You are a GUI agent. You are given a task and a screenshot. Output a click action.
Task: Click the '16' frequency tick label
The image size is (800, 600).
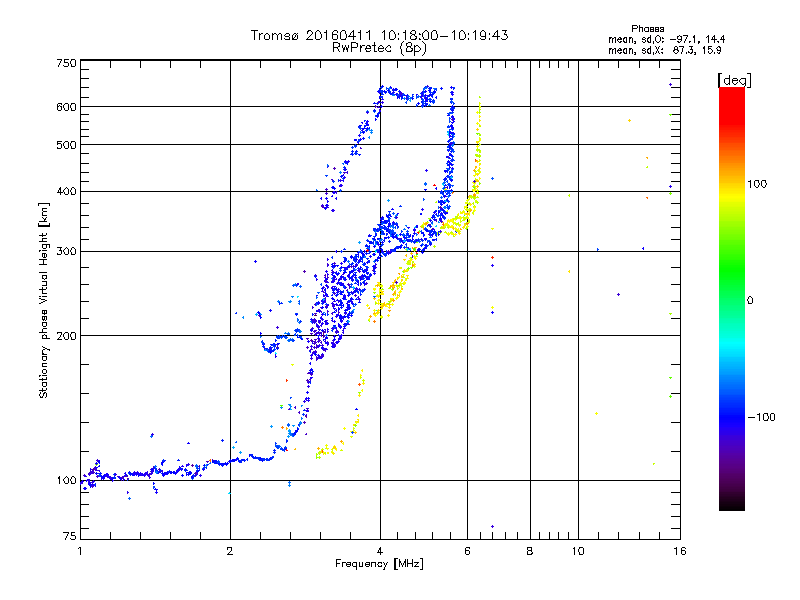coord(680,551)
